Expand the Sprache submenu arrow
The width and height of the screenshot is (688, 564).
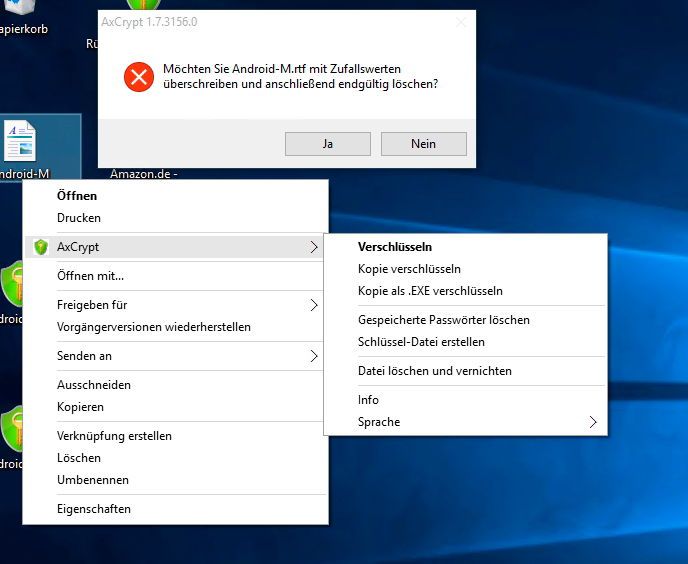(593, 422)
